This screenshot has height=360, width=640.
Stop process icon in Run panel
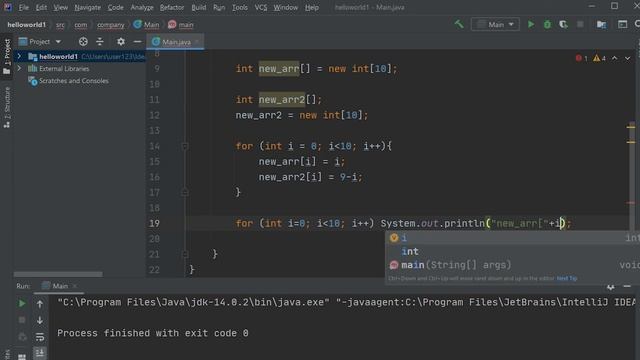tap(22, 320)
